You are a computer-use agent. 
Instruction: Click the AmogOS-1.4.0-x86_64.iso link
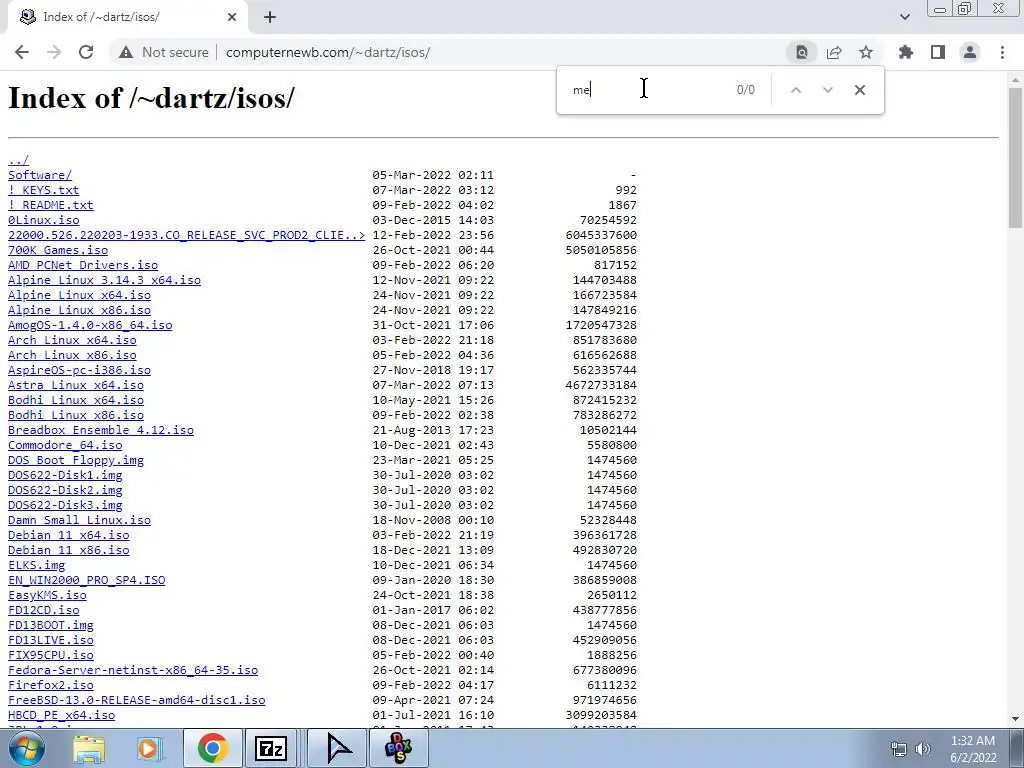(x=90, y=325)
